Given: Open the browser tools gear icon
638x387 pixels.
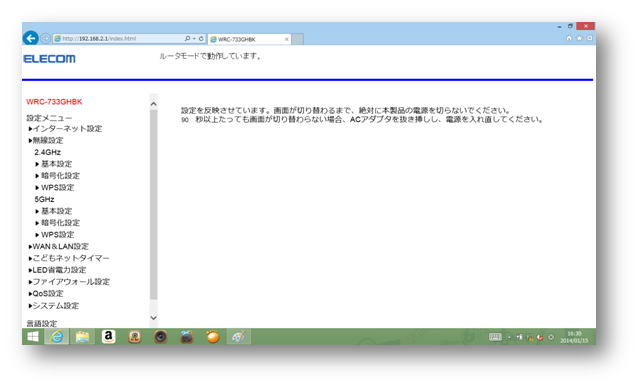Looking at the screenshot, I should pyautogui.click(x=590, y=38).
